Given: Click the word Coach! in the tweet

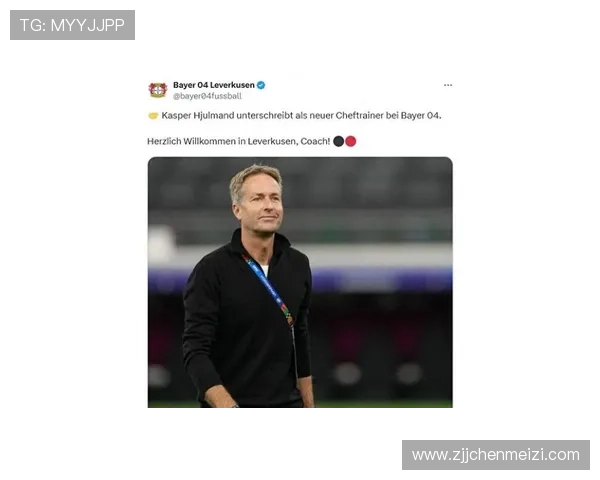Looking at the screenshot, I should pos(315,141).
